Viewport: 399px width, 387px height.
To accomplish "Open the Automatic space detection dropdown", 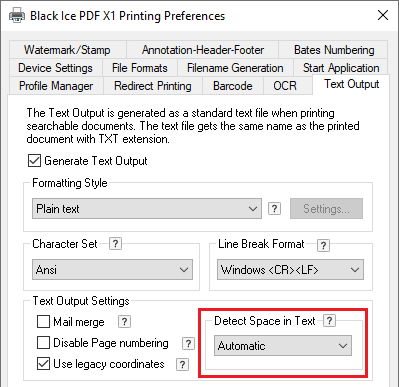I will (283, 346).
